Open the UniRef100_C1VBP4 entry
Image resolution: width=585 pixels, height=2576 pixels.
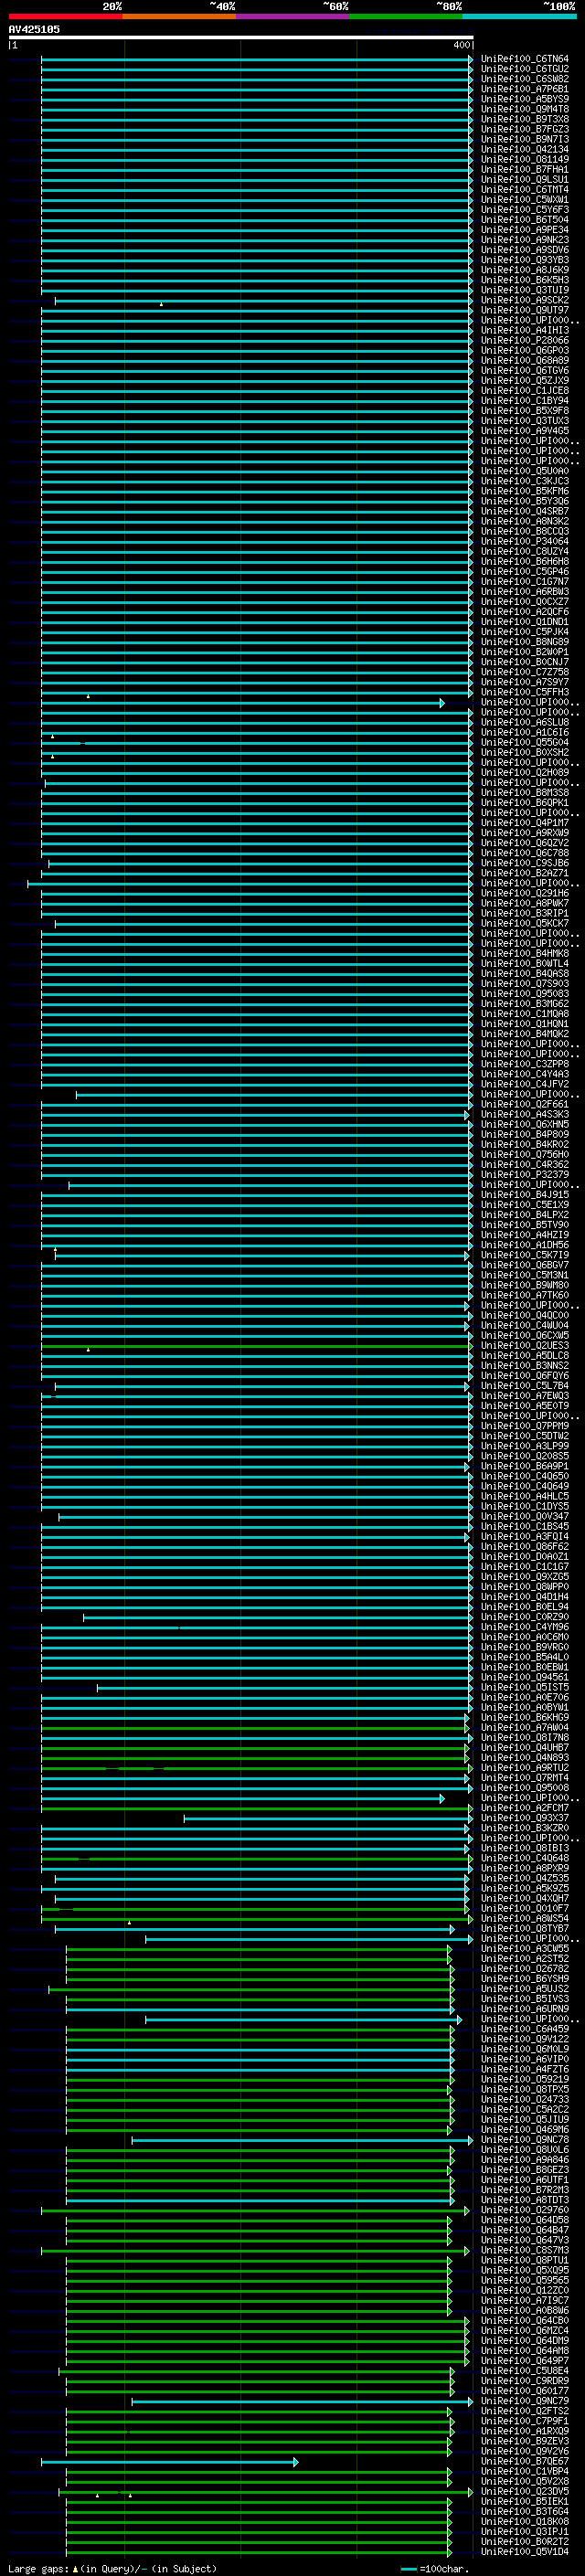coord(524,2471)
